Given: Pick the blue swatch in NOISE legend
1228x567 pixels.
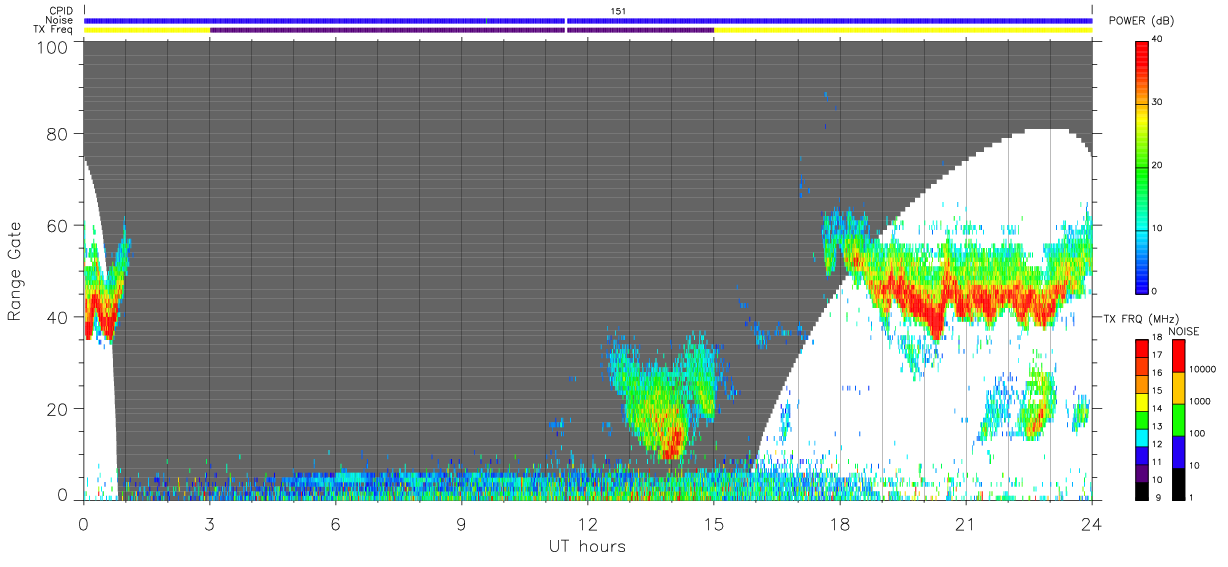Looking at the screenshot, I should [x=1177, y=452].
